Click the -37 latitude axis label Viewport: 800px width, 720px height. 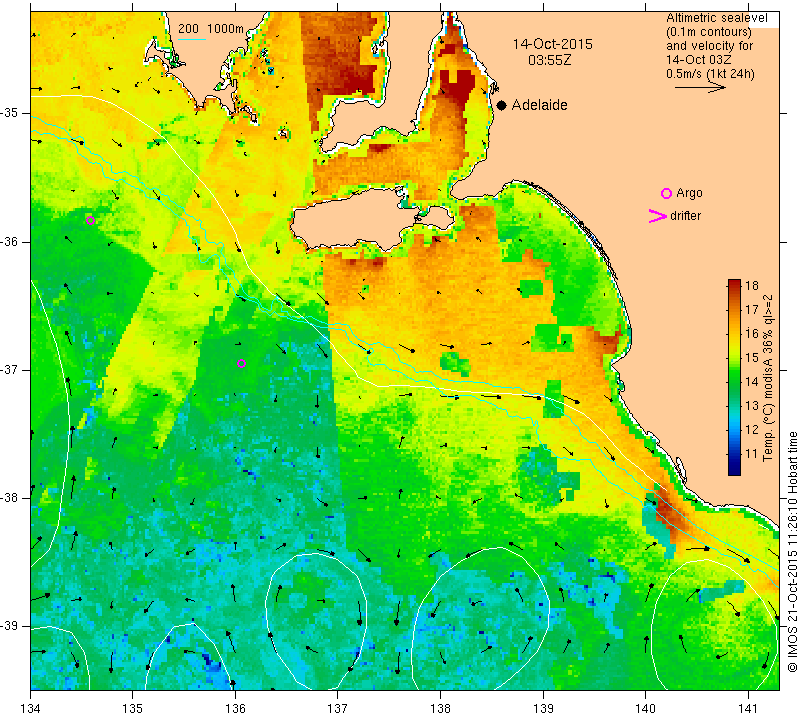tap(10, 369)
